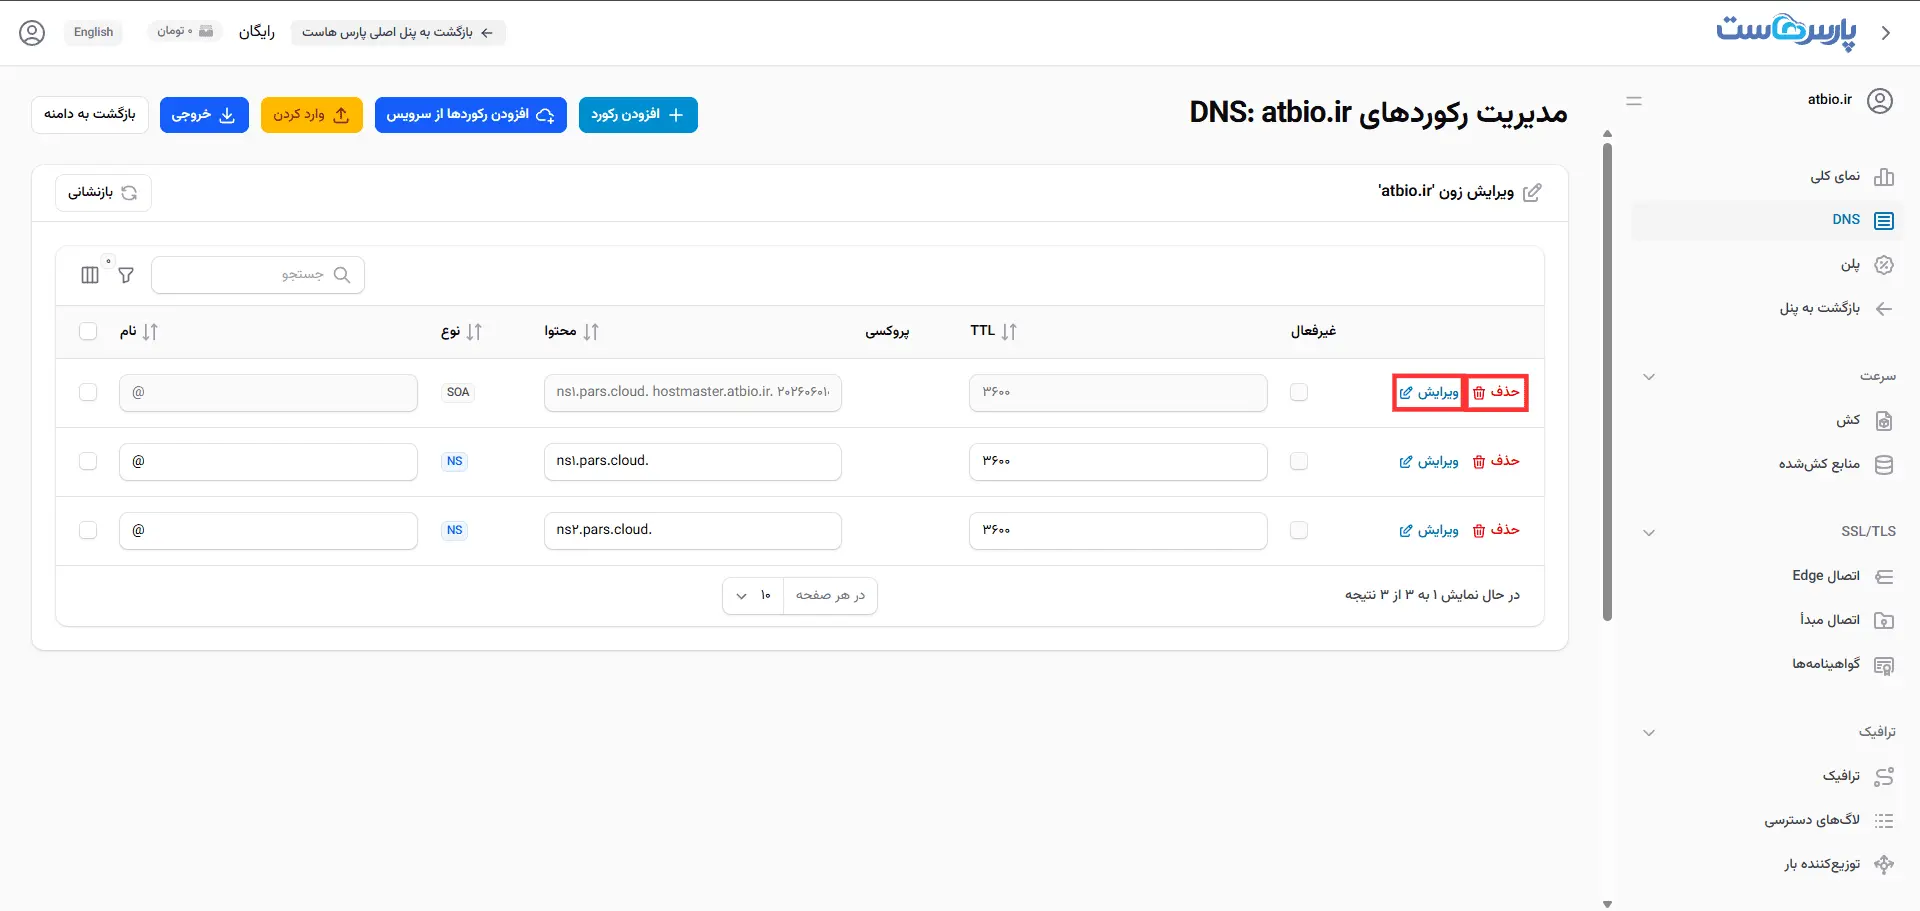Open the column visibility icon
The height and width of the screenshot is (911, 1920).
[90, 275]
